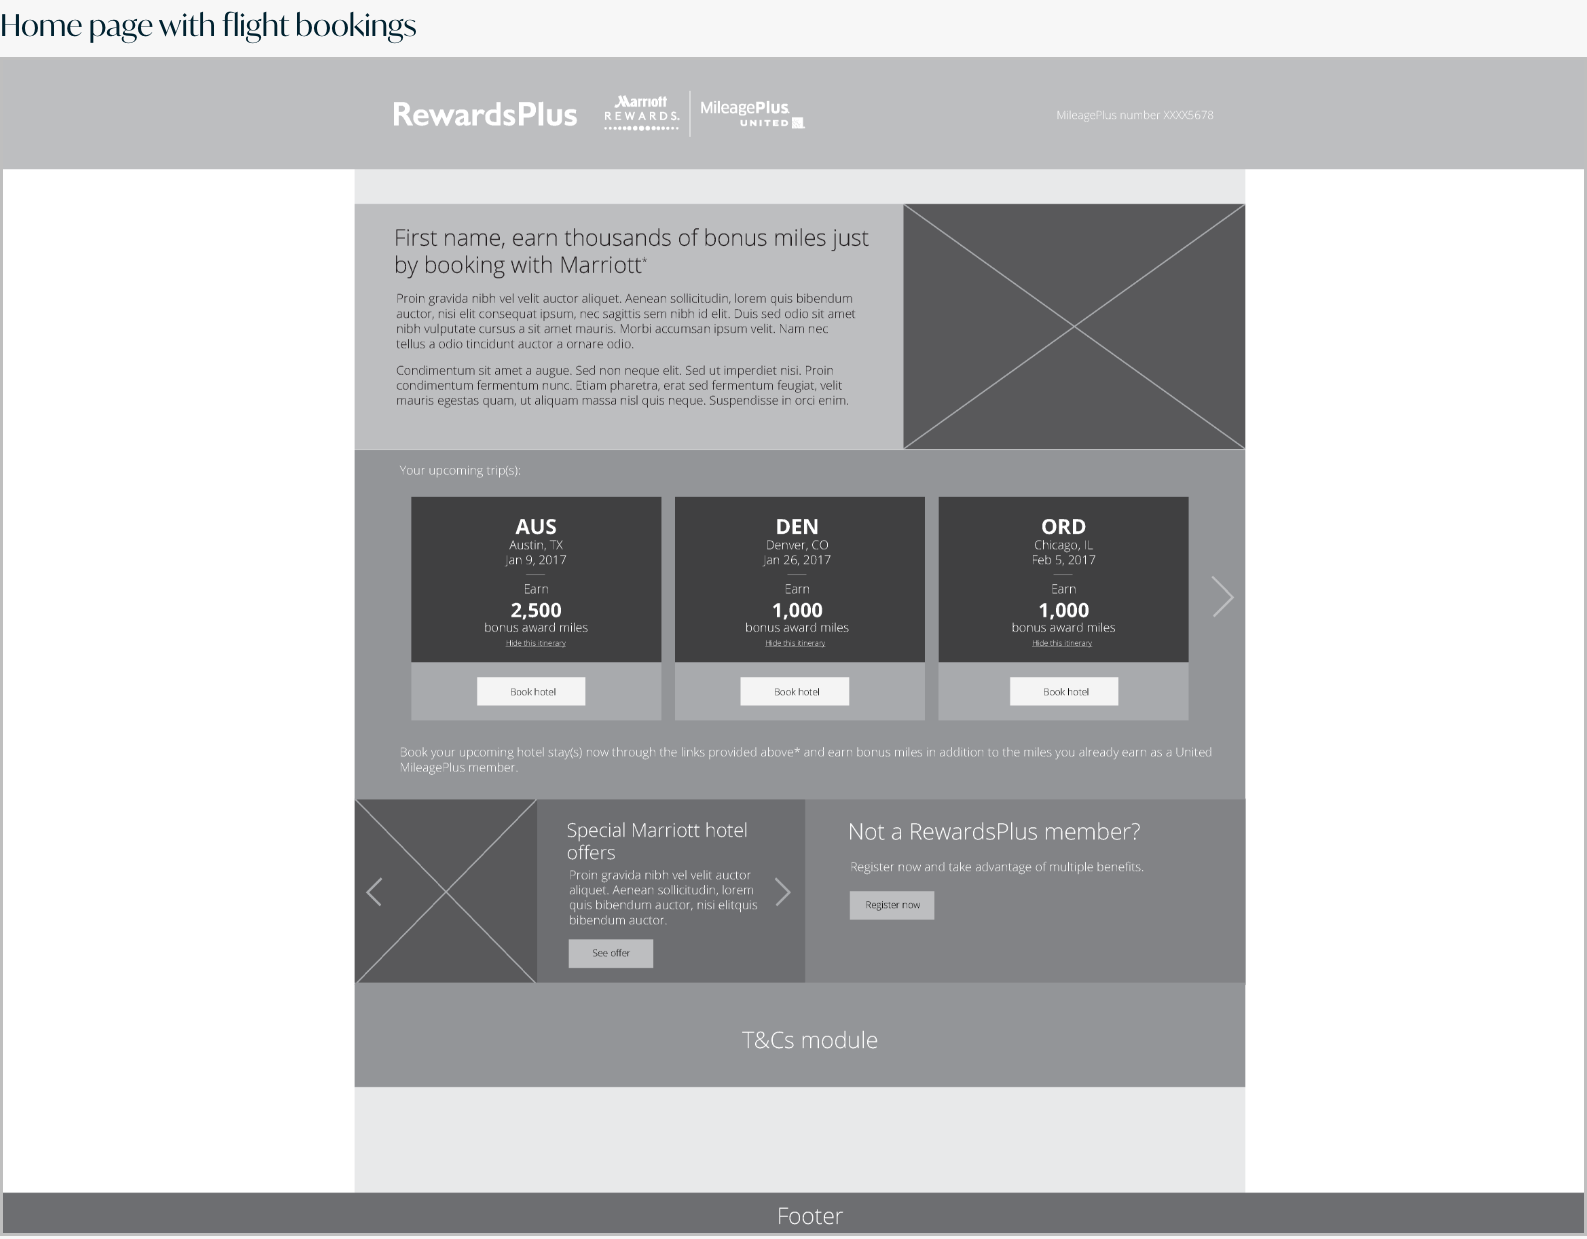1587x1239 pixels.
Task: Click the "Special Marriott hotel offers" heading
Action: pyautogui.click(x=657, y=841)
